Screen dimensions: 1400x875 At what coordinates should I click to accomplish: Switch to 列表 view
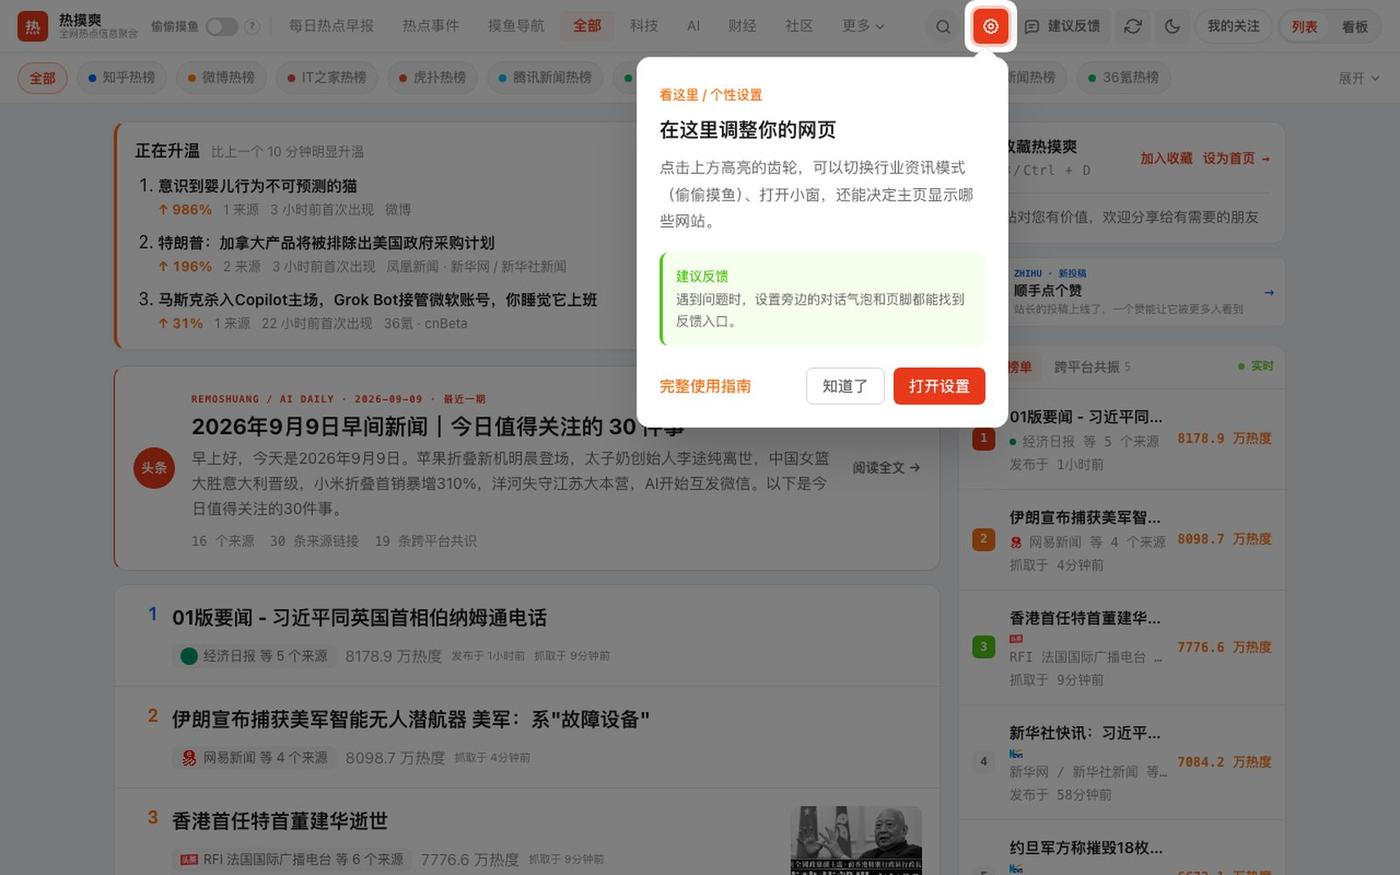pyautogui.click(x=1305, y=27)
